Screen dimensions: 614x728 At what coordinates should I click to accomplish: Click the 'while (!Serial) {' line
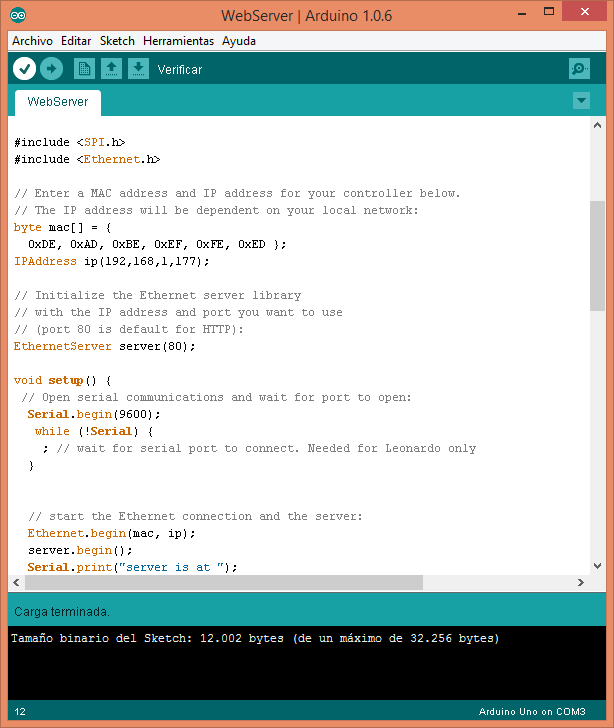[x=94, y=431]
